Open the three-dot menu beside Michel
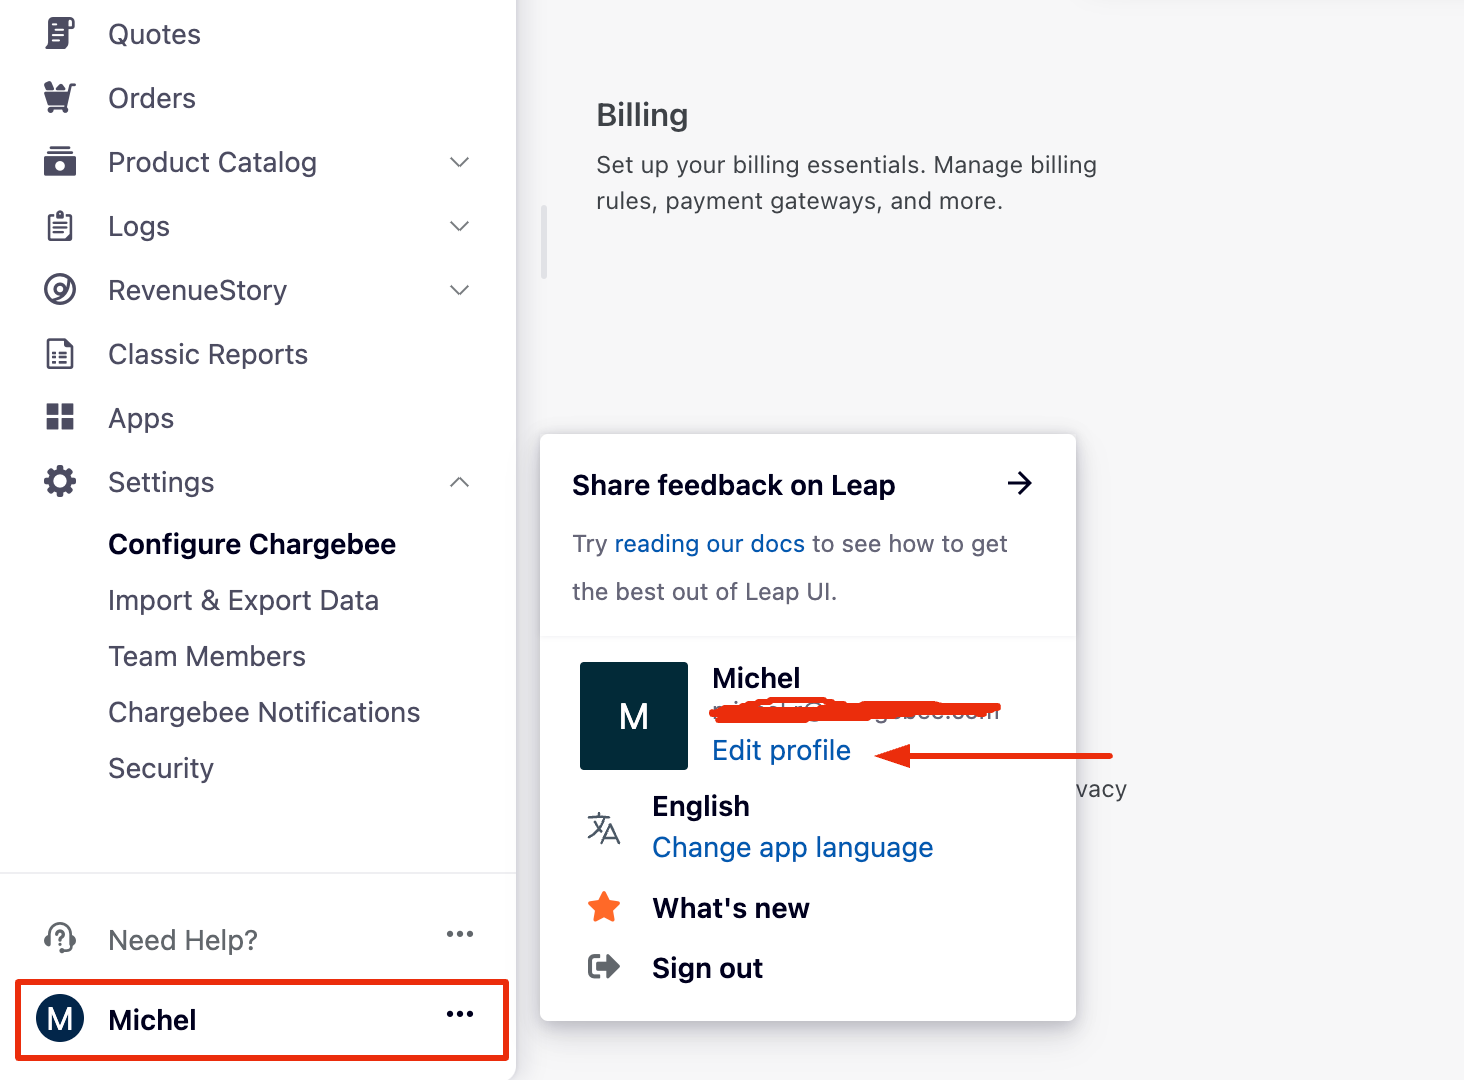Image resolution: width=1464 pixels, height=1080 pixels. click(x=460, y=1014)
